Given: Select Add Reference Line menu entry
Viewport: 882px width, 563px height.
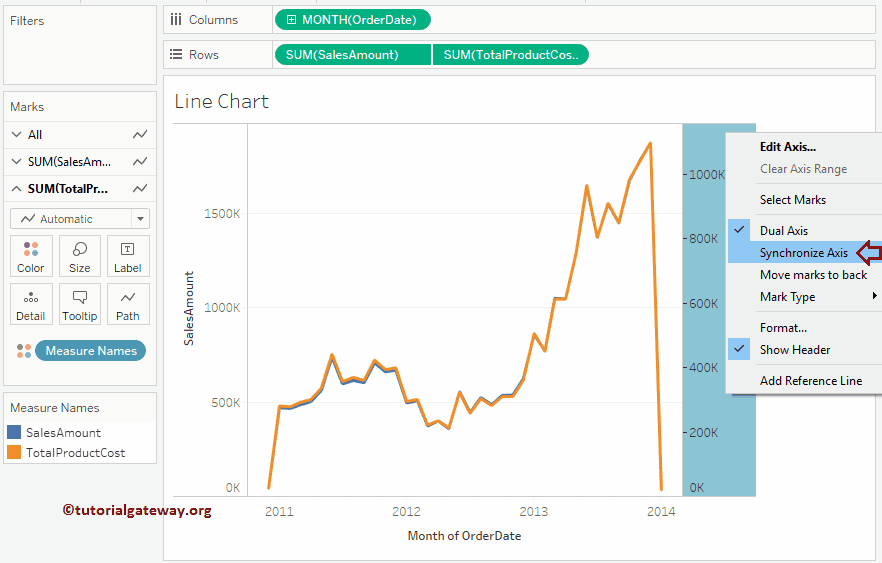Looking at the screenshot, I should pyautogui.click(x=811, y=381).
